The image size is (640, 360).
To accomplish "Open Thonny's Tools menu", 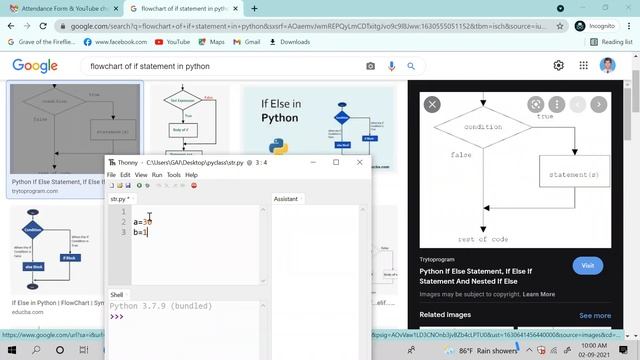I will (173, 175).
